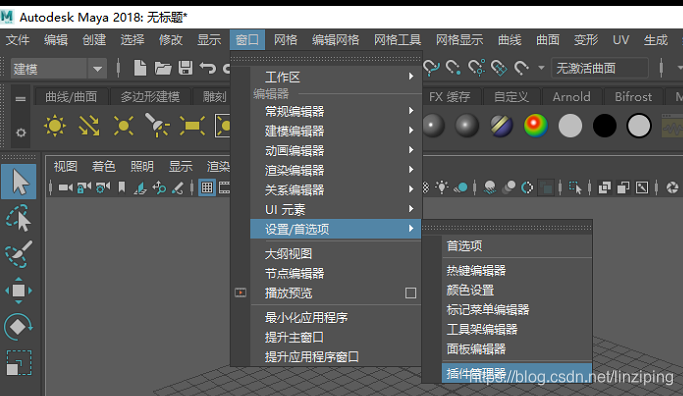Expand the 常规编辑器 submenu
Screen dimensions: 683x396
(x=335, y=111)
